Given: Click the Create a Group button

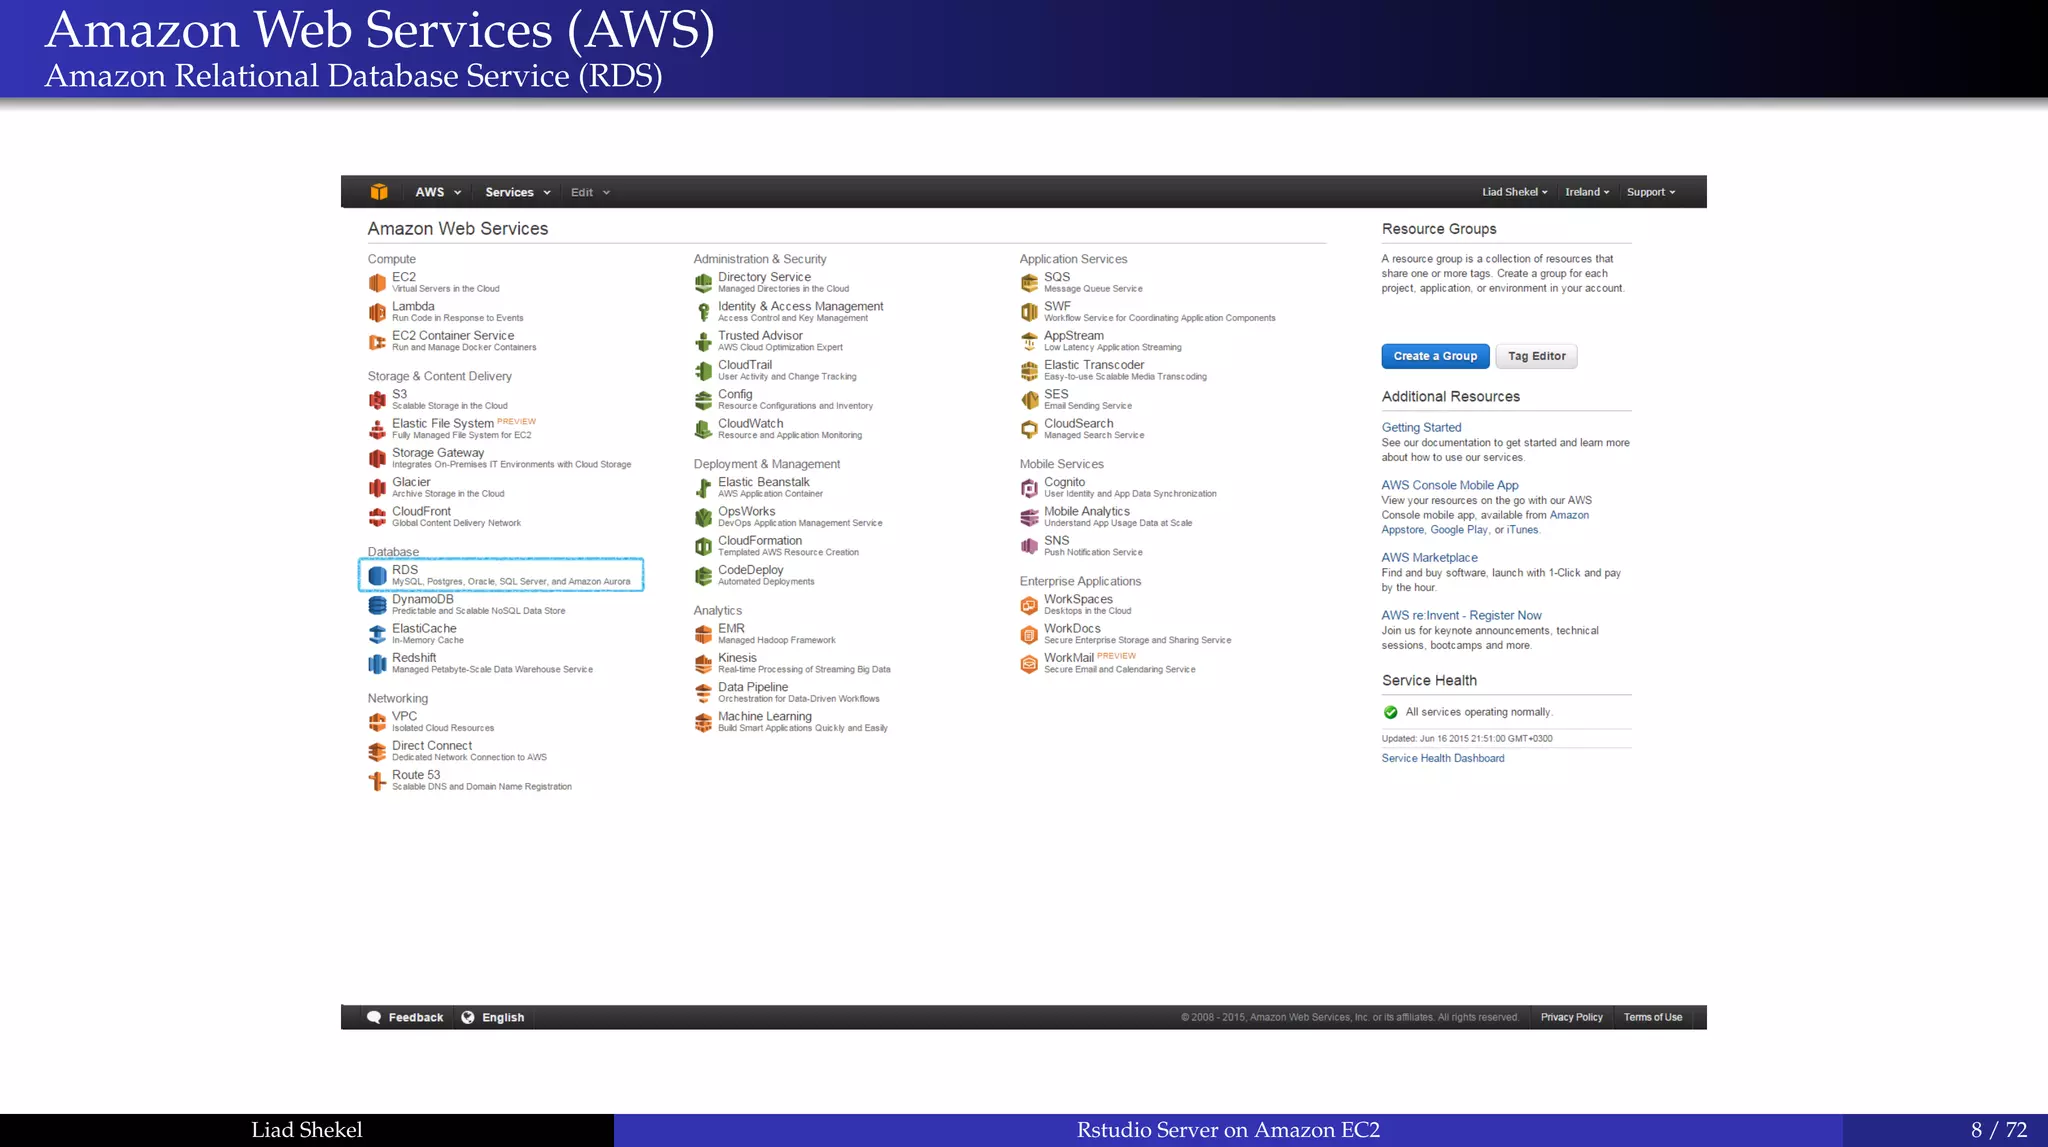Looking at the screenshot, I should click(1435, 356).
